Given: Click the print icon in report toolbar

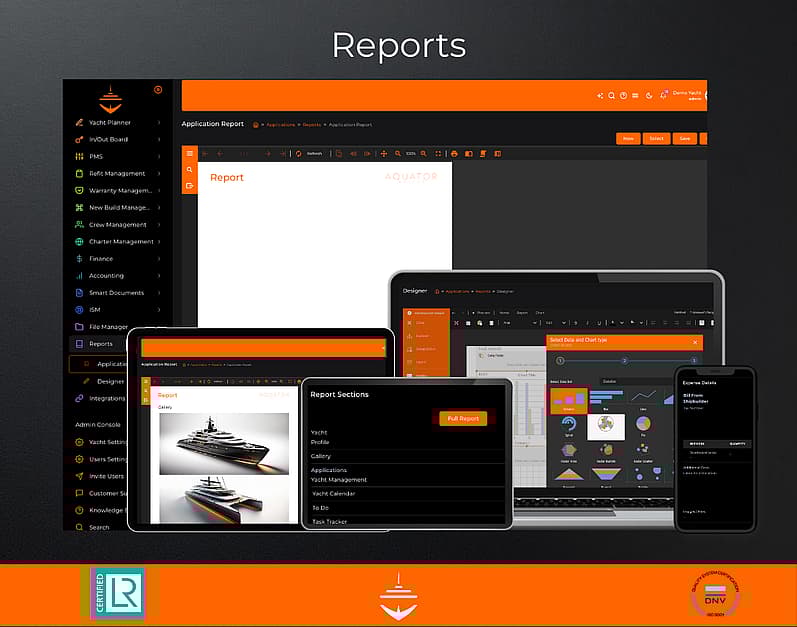Looking at the screenshot, I should tap(454, 153).
